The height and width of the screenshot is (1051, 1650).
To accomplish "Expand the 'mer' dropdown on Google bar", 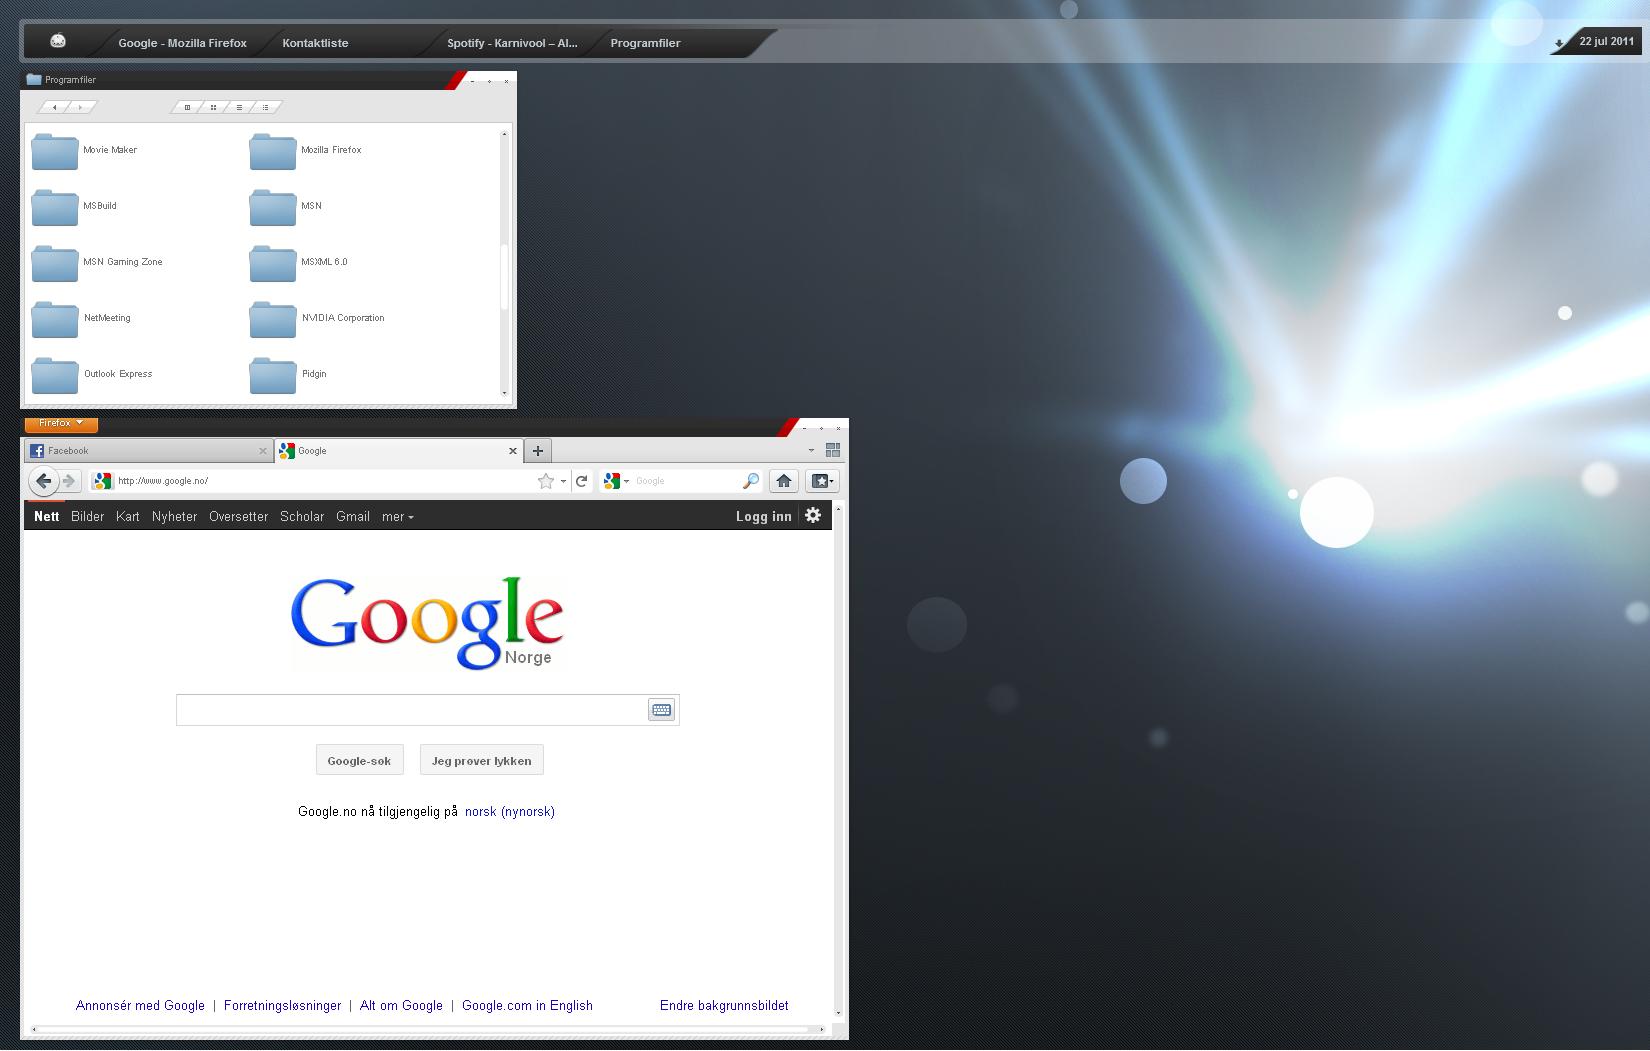I will [x=397, y=517].
